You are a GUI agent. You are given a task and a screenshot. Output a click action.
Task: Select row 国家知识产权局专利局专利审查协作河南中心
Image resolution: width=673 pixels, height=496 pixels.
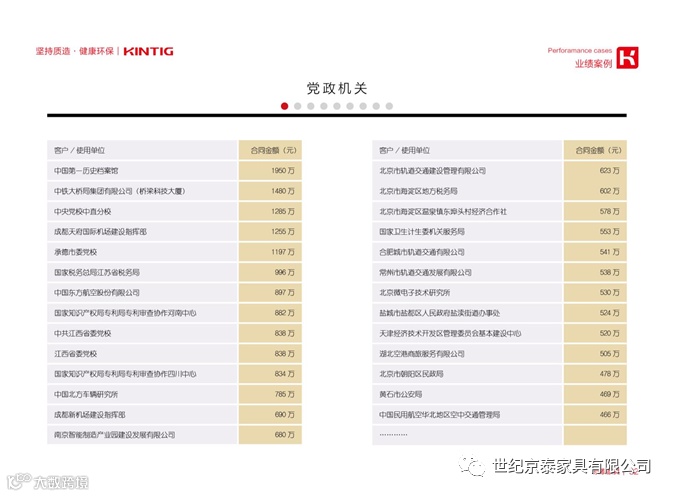coord(174,313)
